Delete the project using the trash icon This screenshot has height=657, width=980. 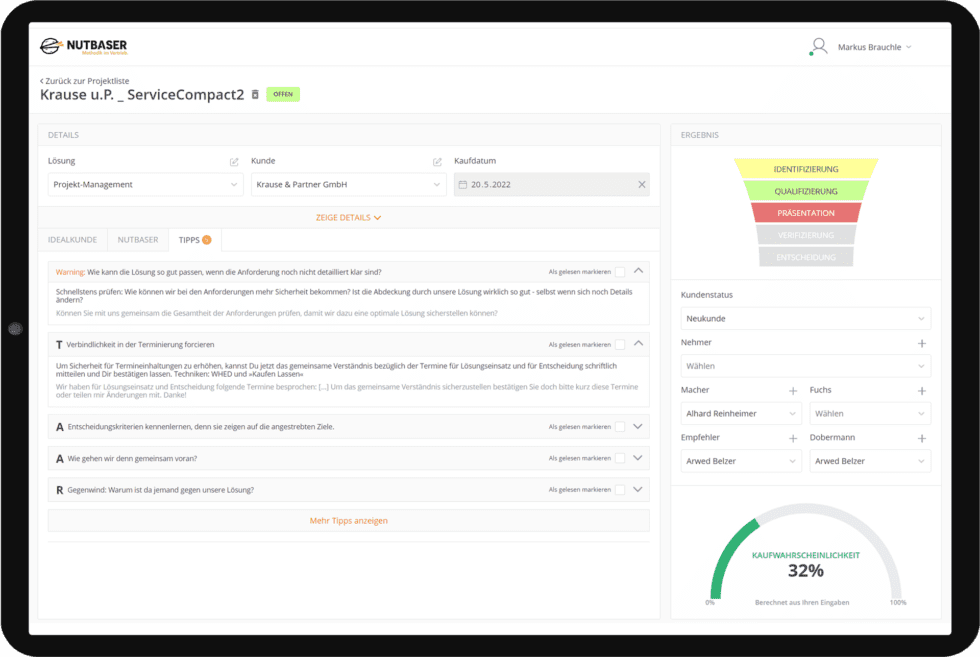pyautogui.click(x=256, y=93)
